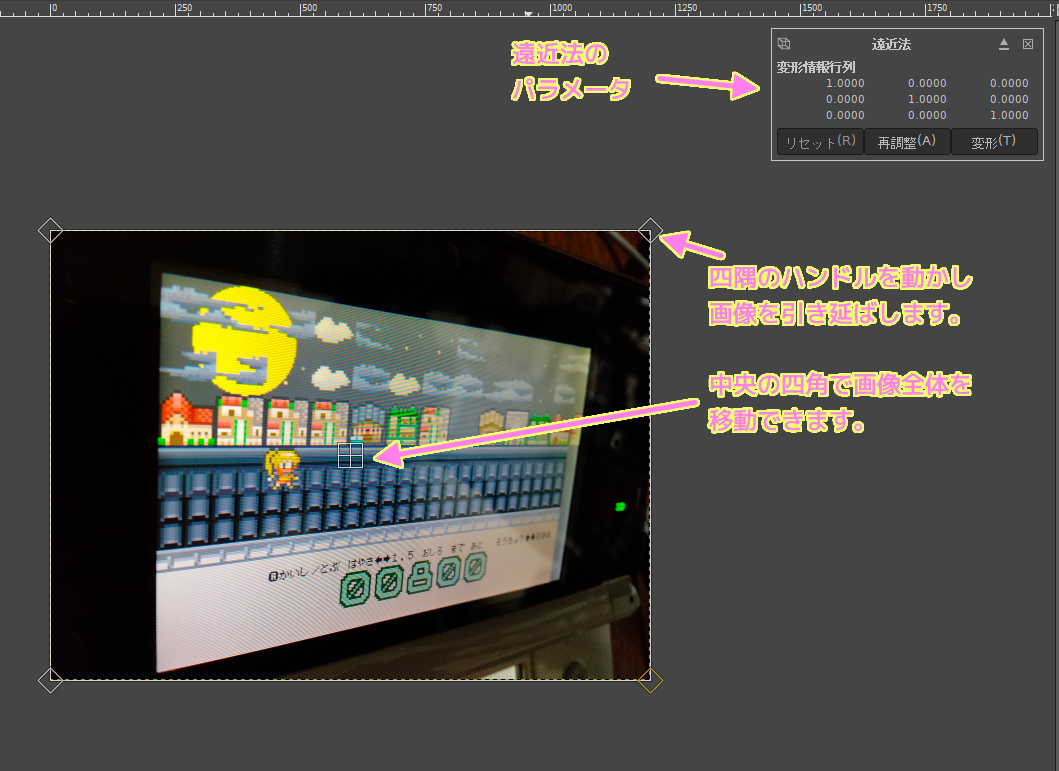The height and width of the screenshot is (771, 1059).
Task: Click the center square move handle
Action: click(350, 456)
